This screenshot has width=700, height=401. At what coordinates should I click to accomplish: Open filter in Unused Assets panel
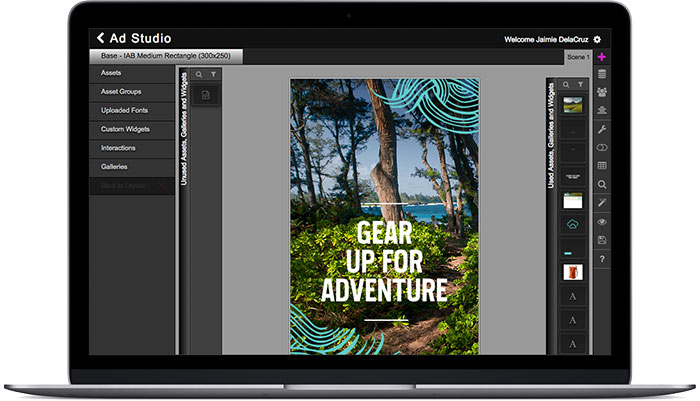[x=213, y=74]
